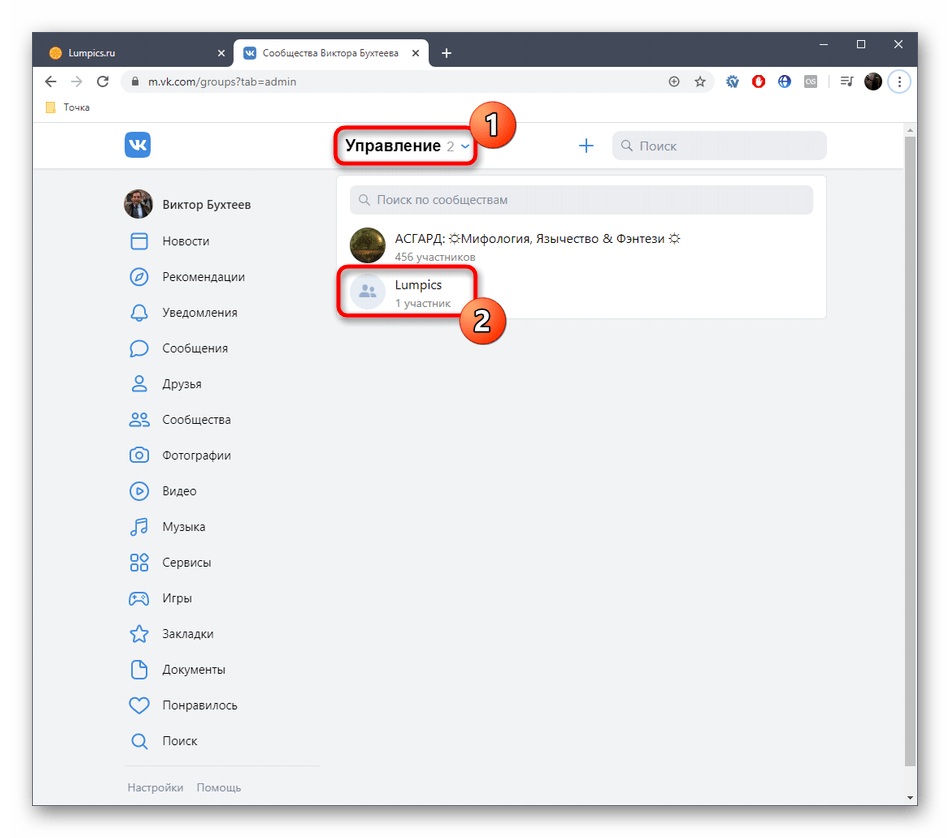Click the forward navigation arrow
The height and width of the screenshot is (838, 950).
tap(76, 81)
